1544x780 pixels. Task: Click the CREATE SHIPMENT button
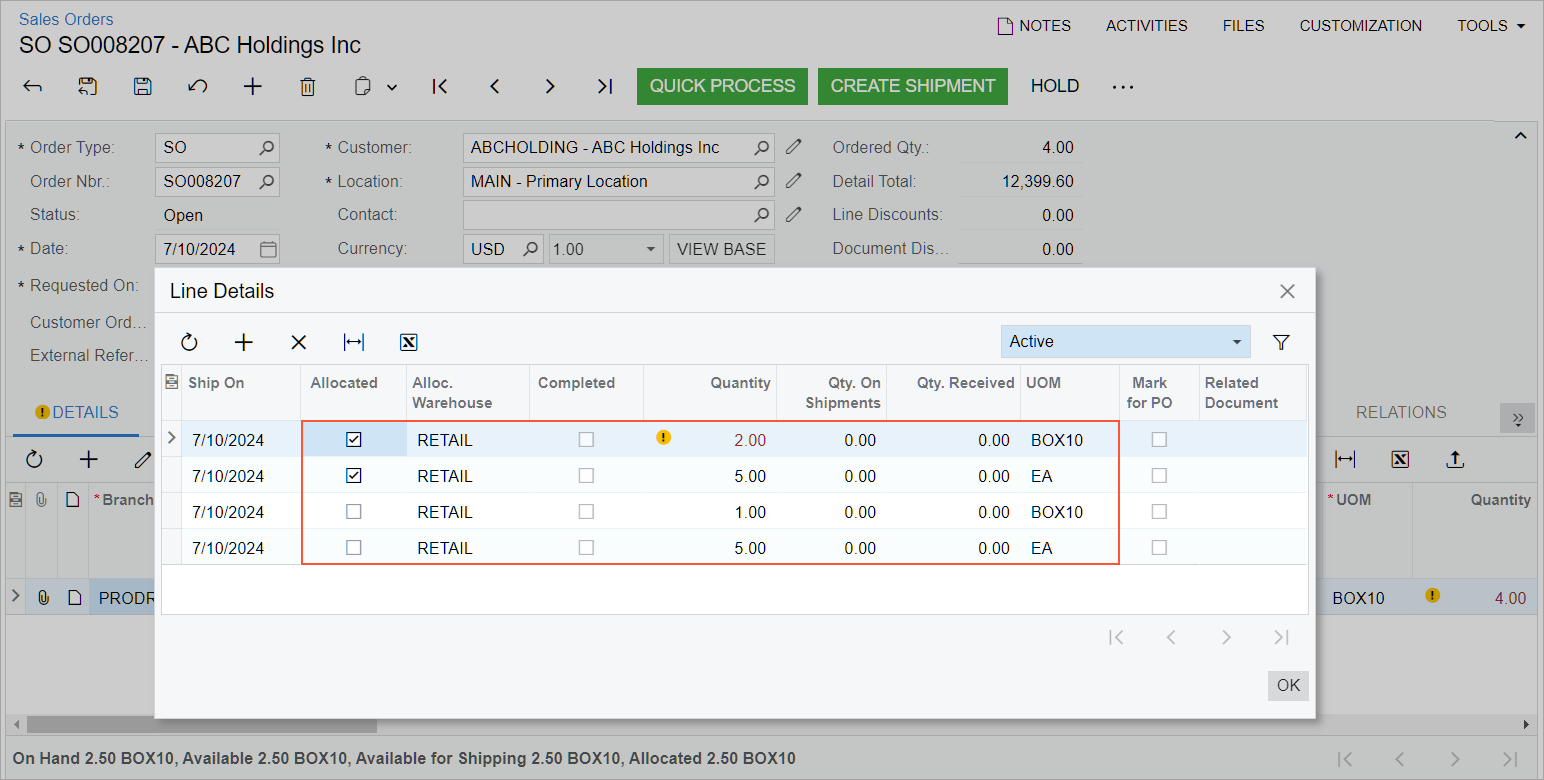click(x=913, y=86)
